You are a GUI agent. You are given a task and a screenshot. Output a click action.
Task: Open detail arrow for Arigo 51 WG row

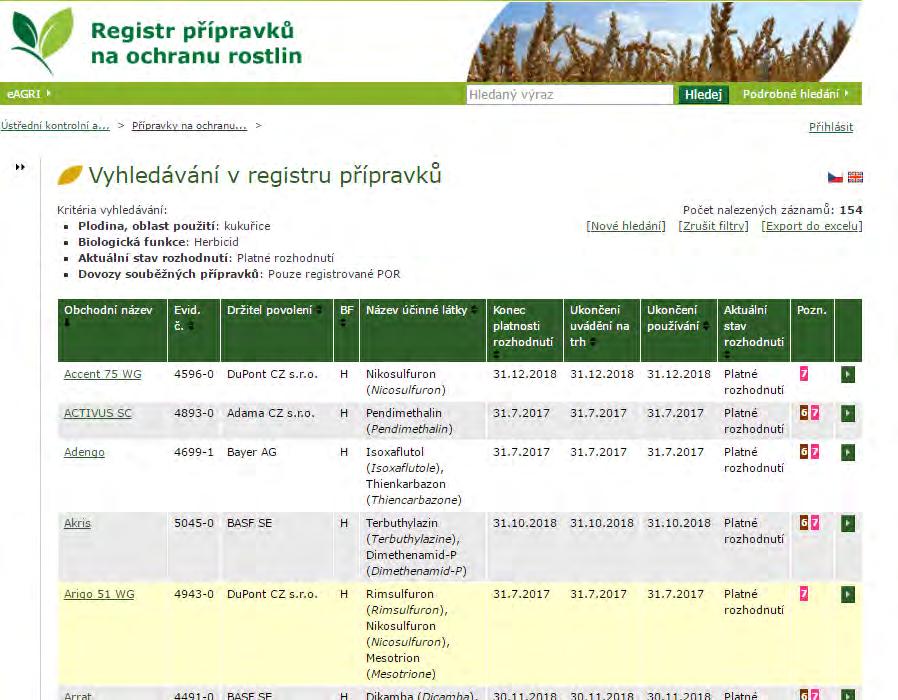click(848, 595)
